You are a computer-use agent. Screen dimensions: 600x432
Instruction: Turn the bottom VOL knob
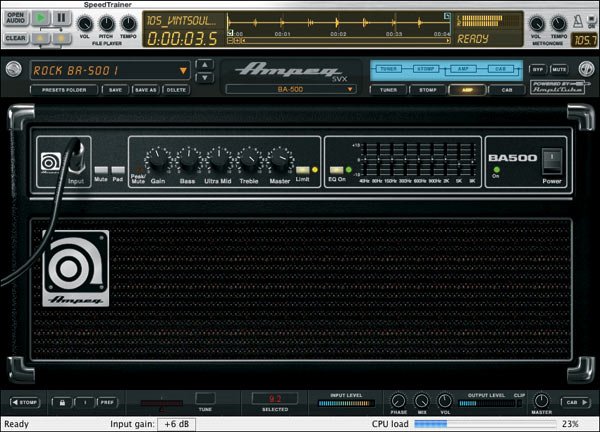tap(445, 401)
